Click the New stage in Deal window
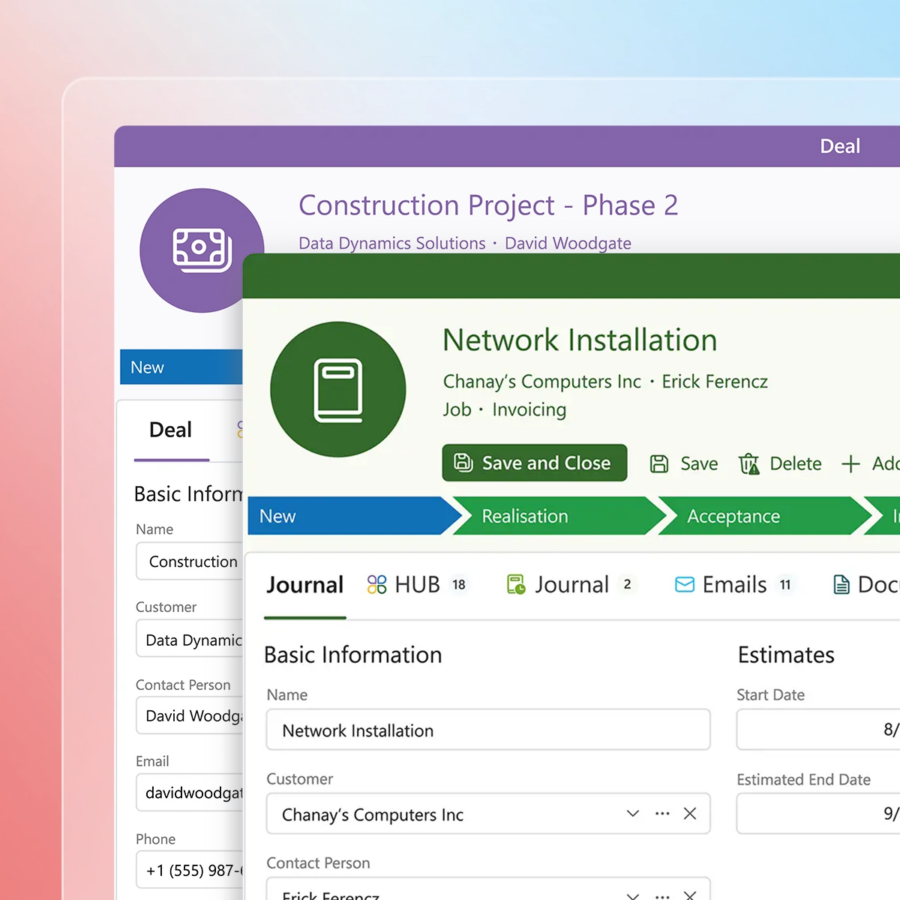900x900 pixels. (181, 367)
